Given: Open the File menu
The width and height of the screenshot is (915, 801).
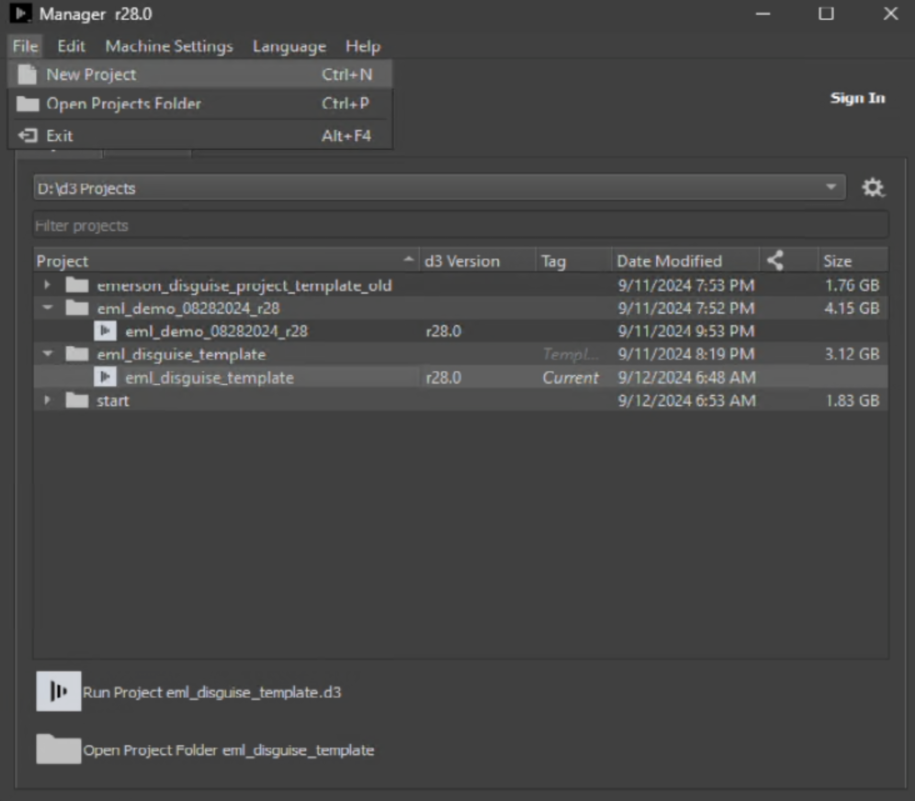Looking at the screenshot, I should coord(25,46).
